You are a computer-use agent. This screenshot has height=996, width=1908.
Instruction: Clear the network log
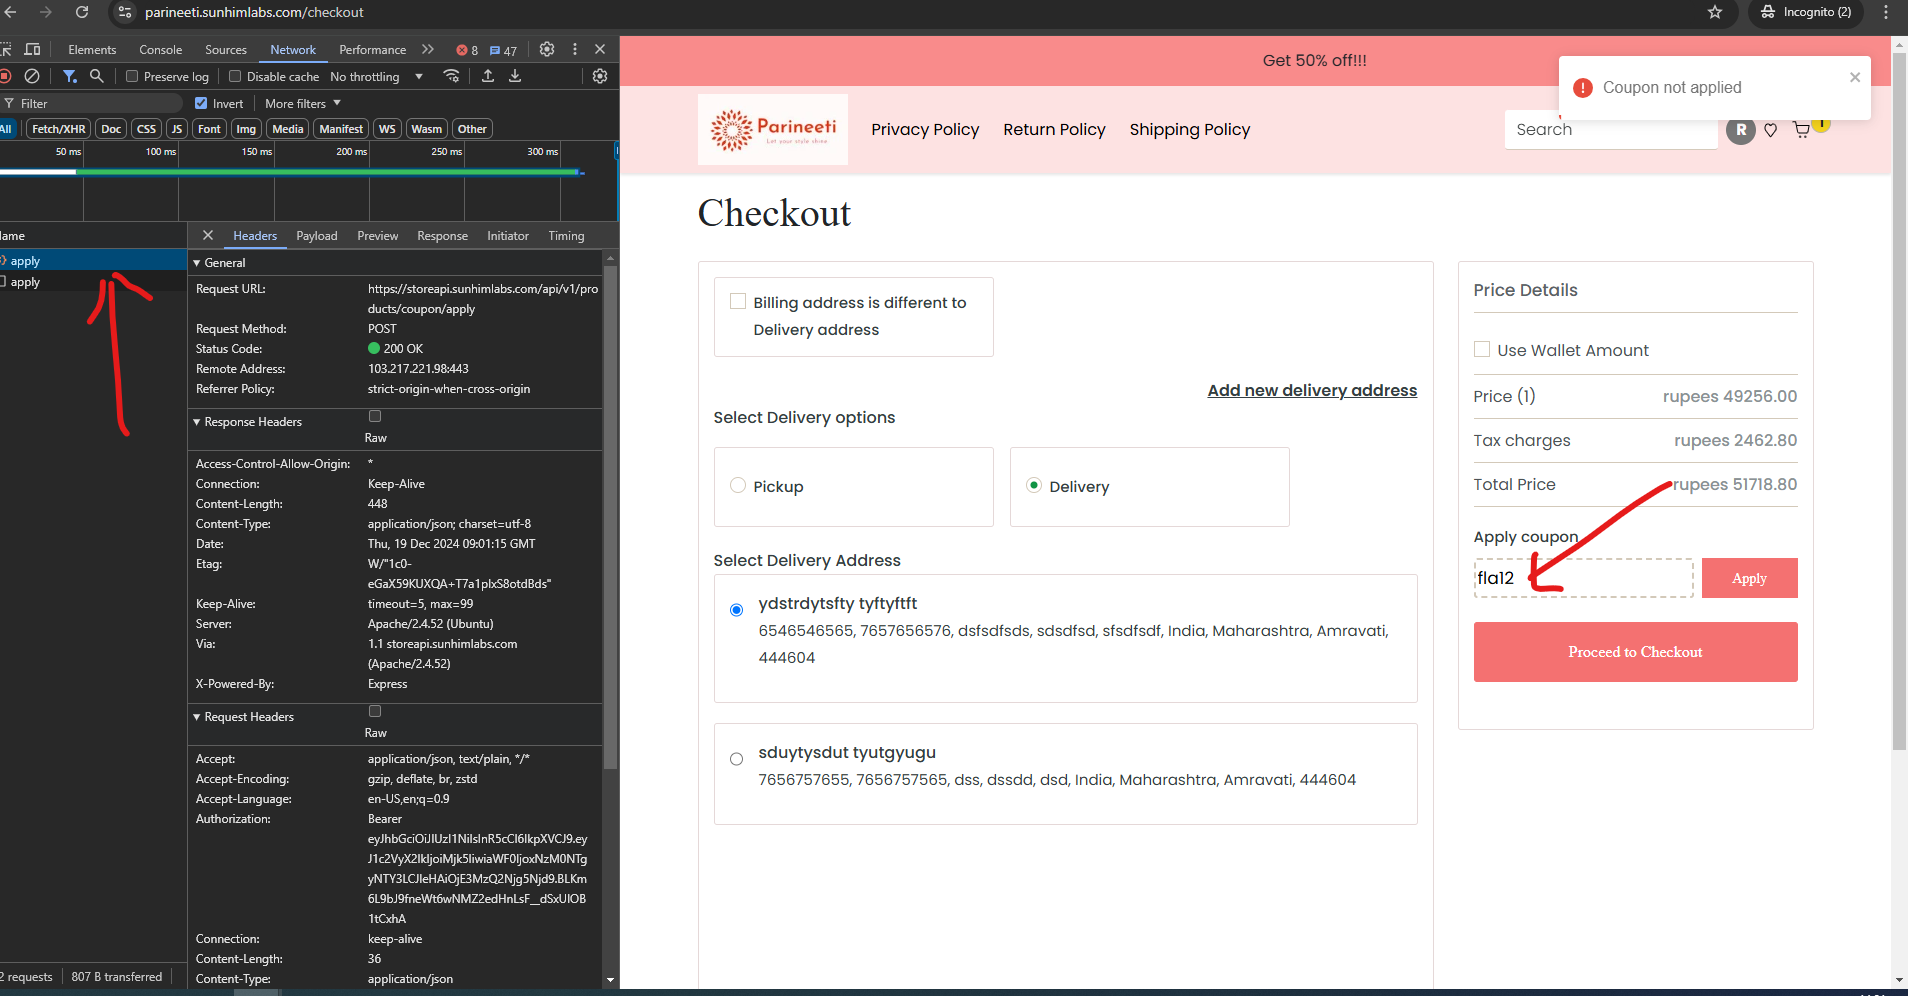coord(32,76)
